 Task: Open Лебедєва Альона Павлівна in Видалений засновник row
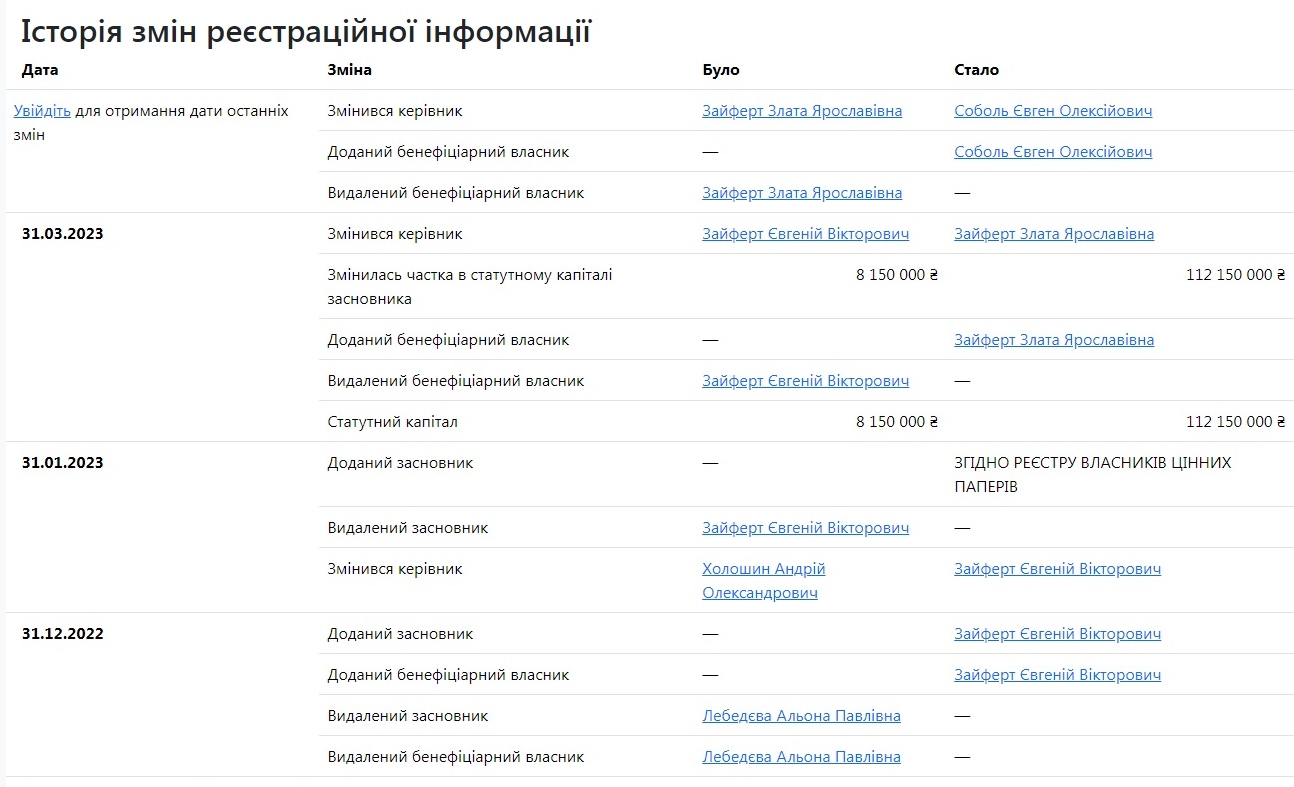(x=802, y=716)
